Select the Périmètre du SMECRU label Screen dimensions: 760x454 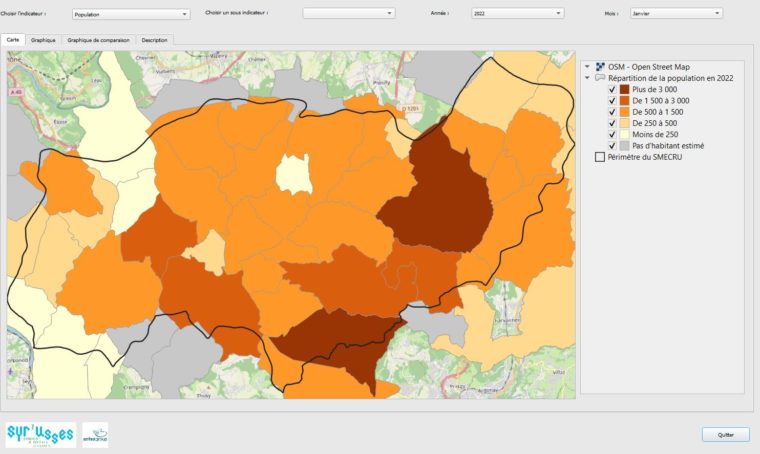(x=645, y=157)
